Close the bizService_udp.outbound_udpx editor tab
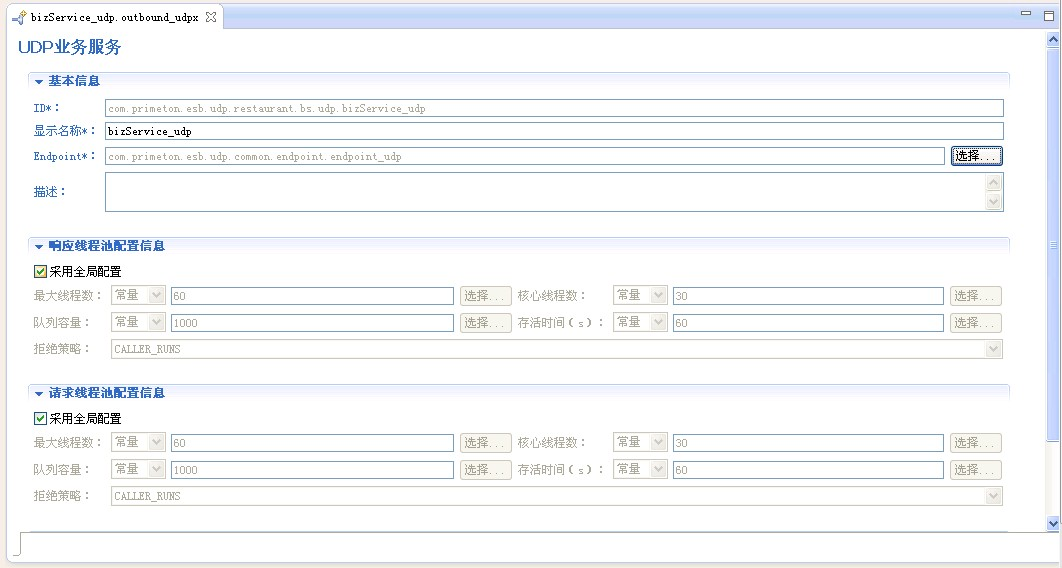 pos(210,18)
